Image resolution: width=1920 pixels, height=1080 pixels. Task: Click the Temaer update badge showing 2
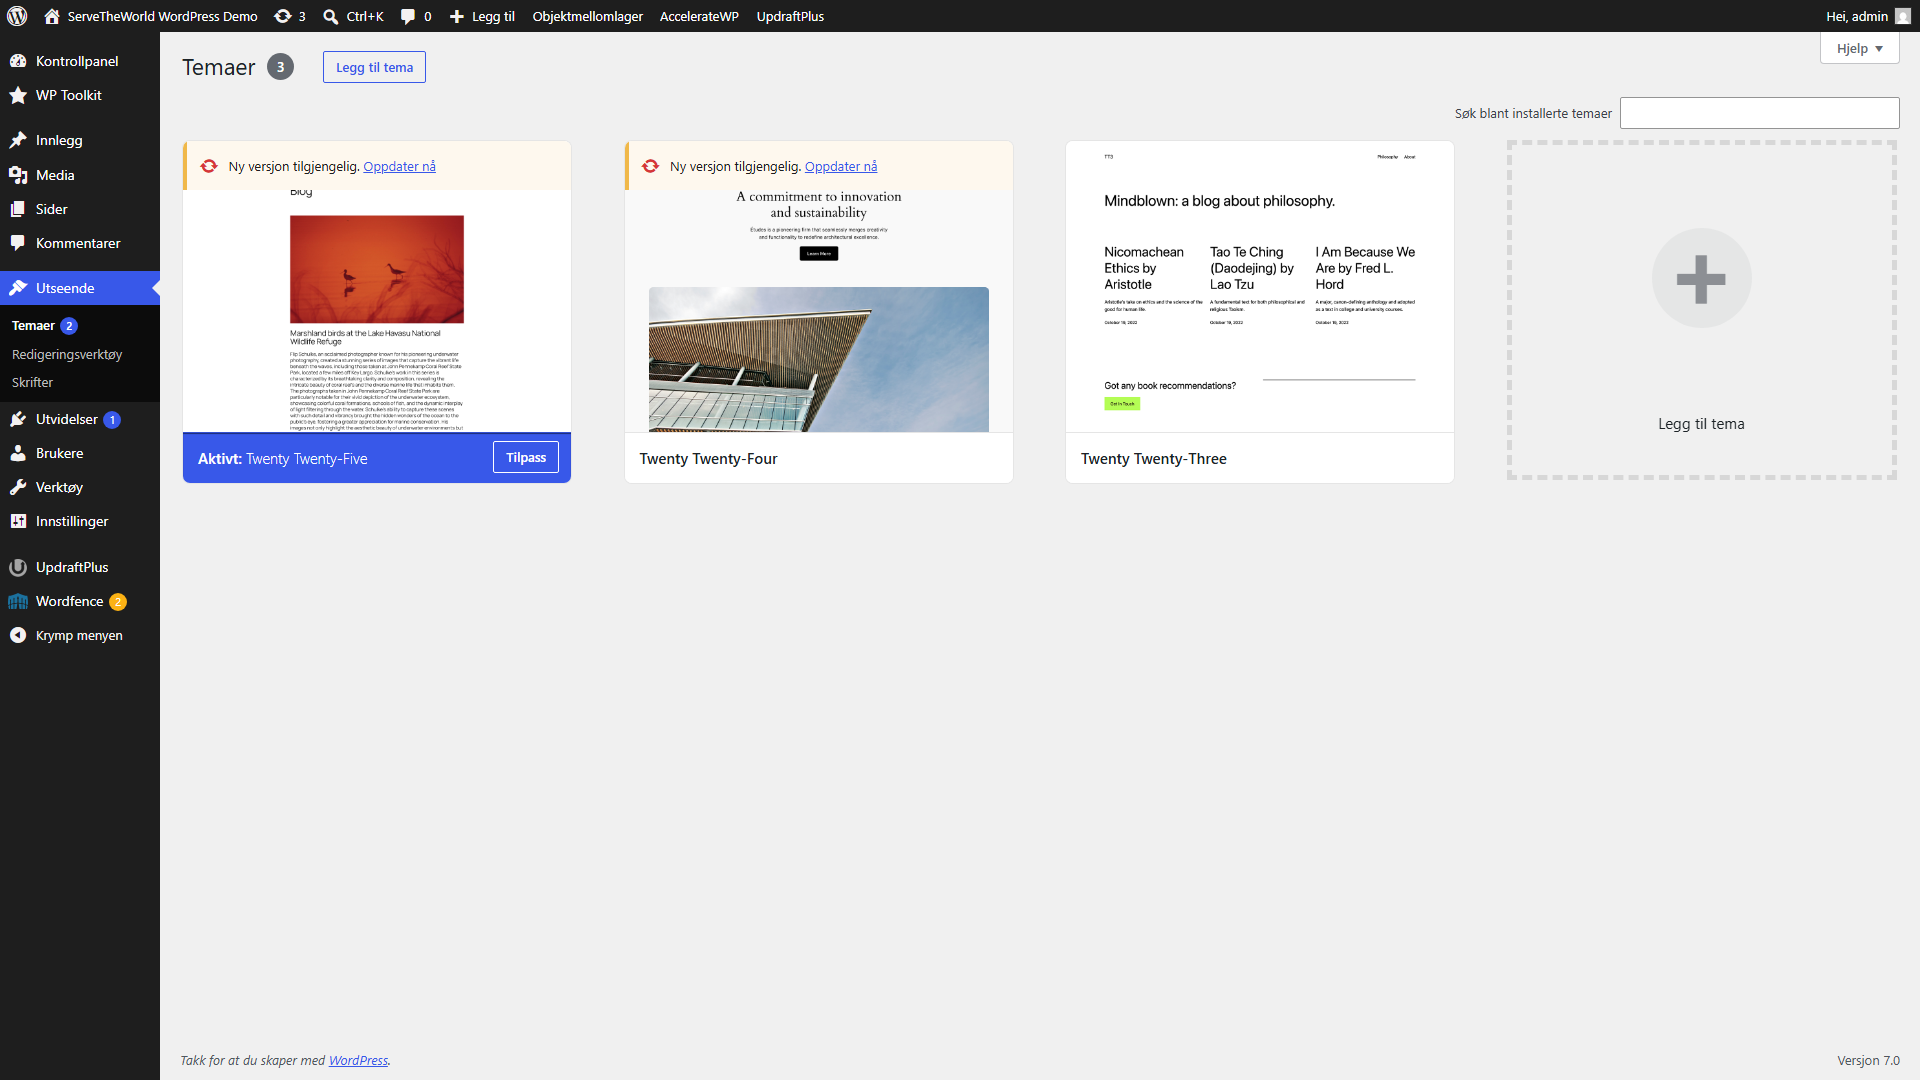[x=69, y=326]
